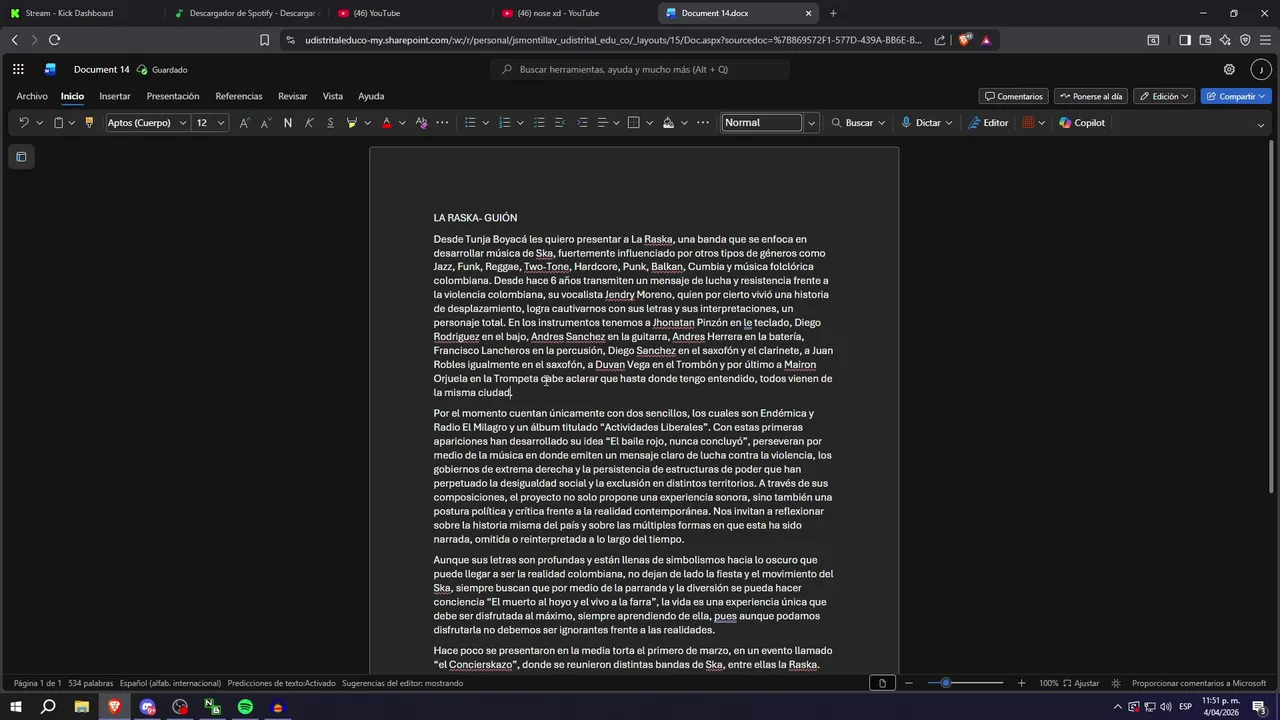Open the Revisar tab
Image resolution: width=1280 pixels, height=720 pixels.
click(x=293, y=96)
